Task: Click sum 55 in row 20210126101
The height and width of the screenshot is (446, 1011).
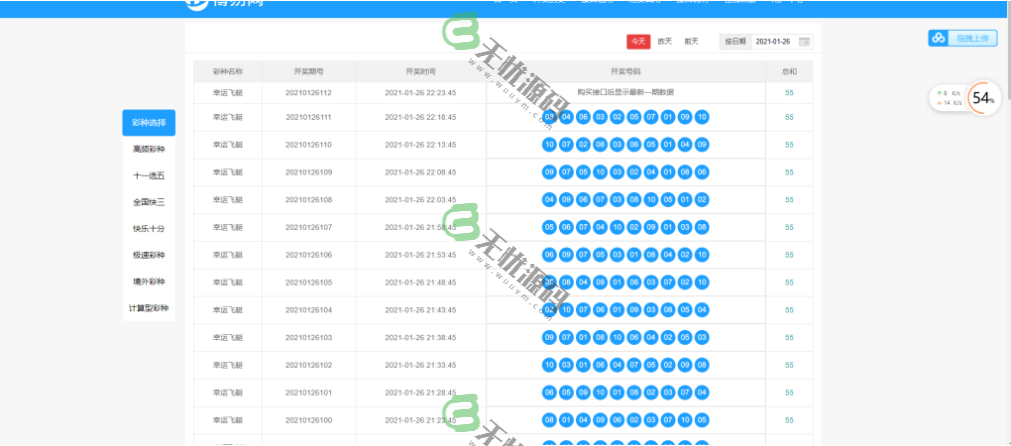Action: 789,393
